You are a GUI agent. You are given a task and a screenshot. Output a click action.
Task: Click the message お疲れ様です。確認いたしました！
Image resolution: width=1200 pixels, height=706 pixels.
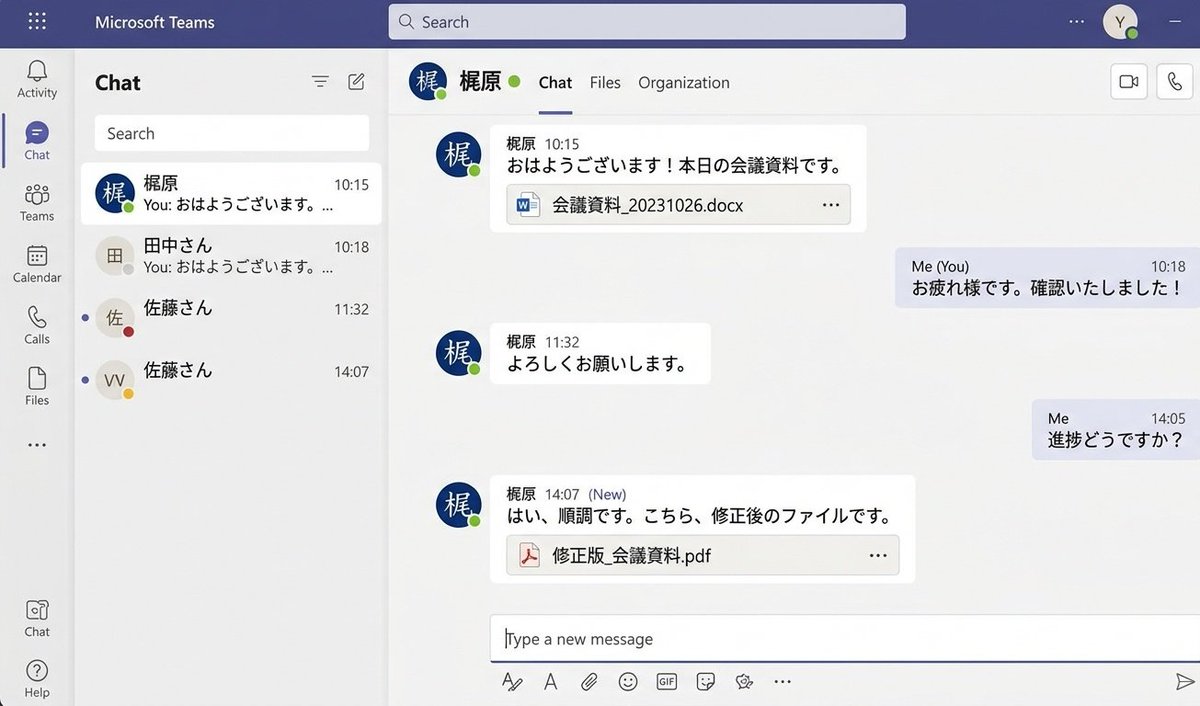pyautogui.click(x=1048, y=288)
